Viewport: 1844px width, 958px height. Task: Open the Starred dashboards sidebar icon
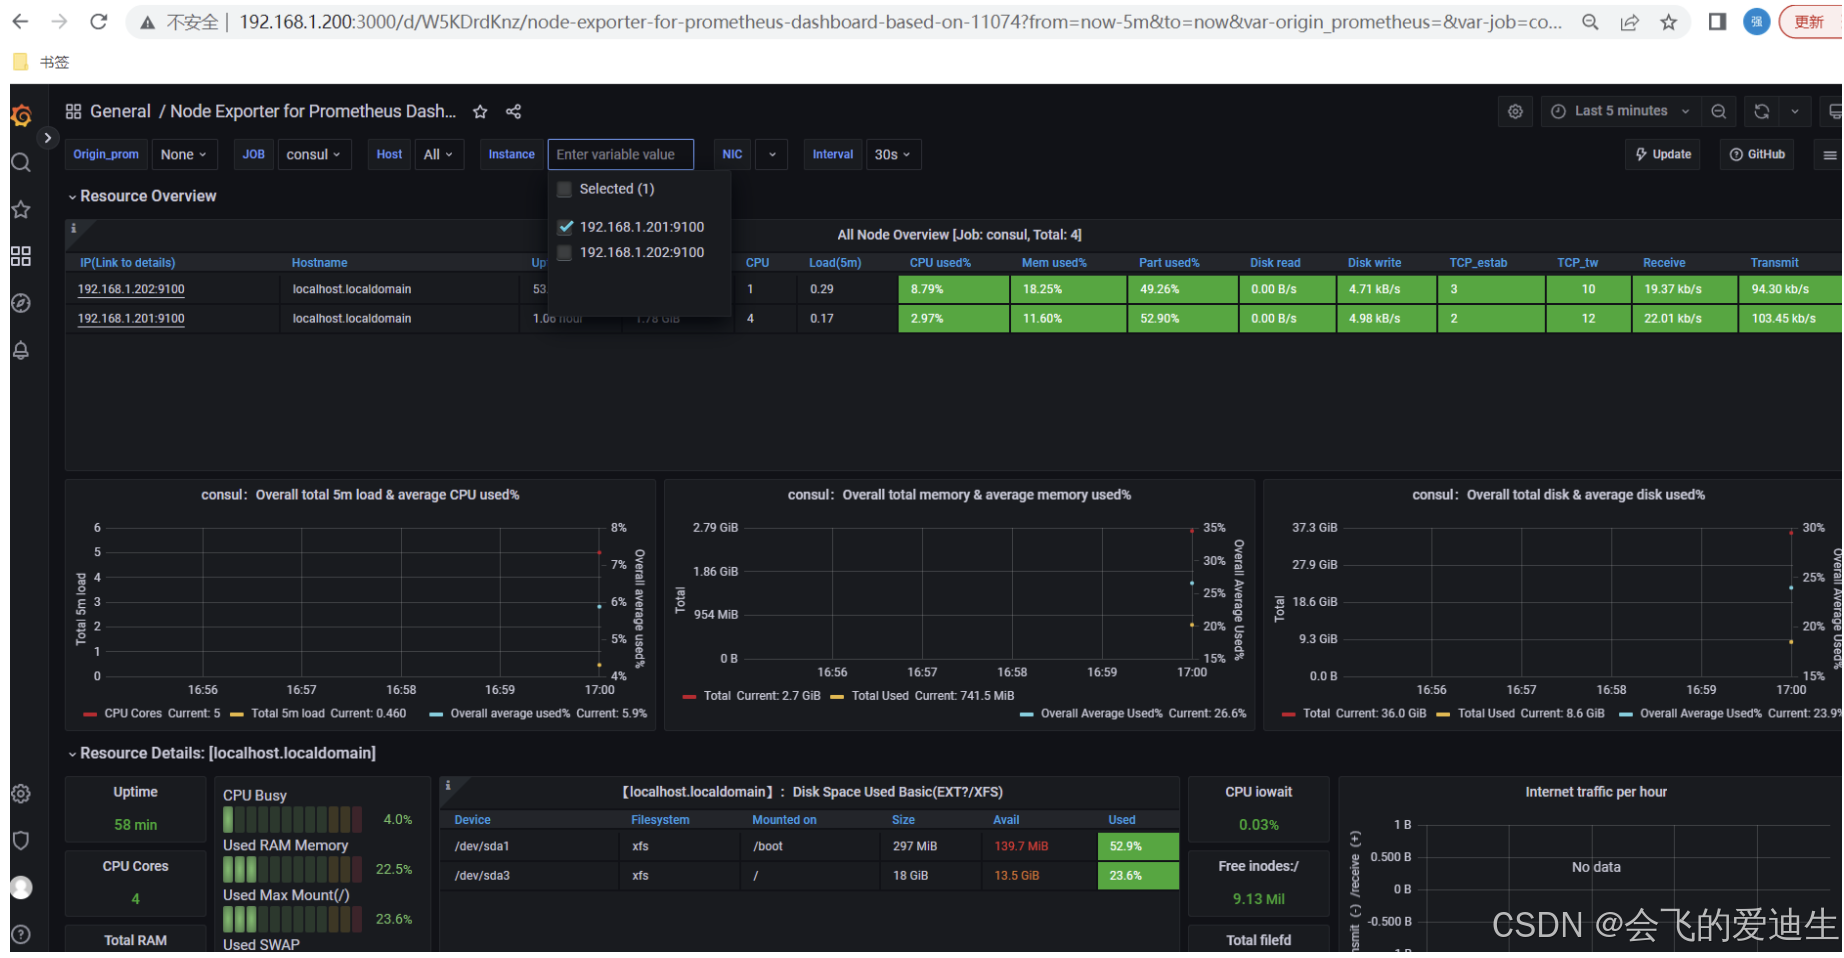point(21,210)
